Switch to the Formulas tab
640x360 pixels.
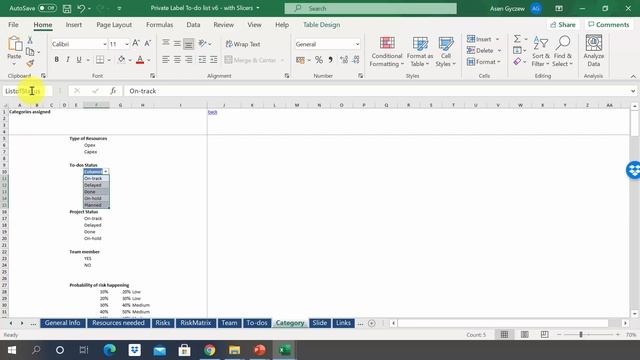point(159,24)
